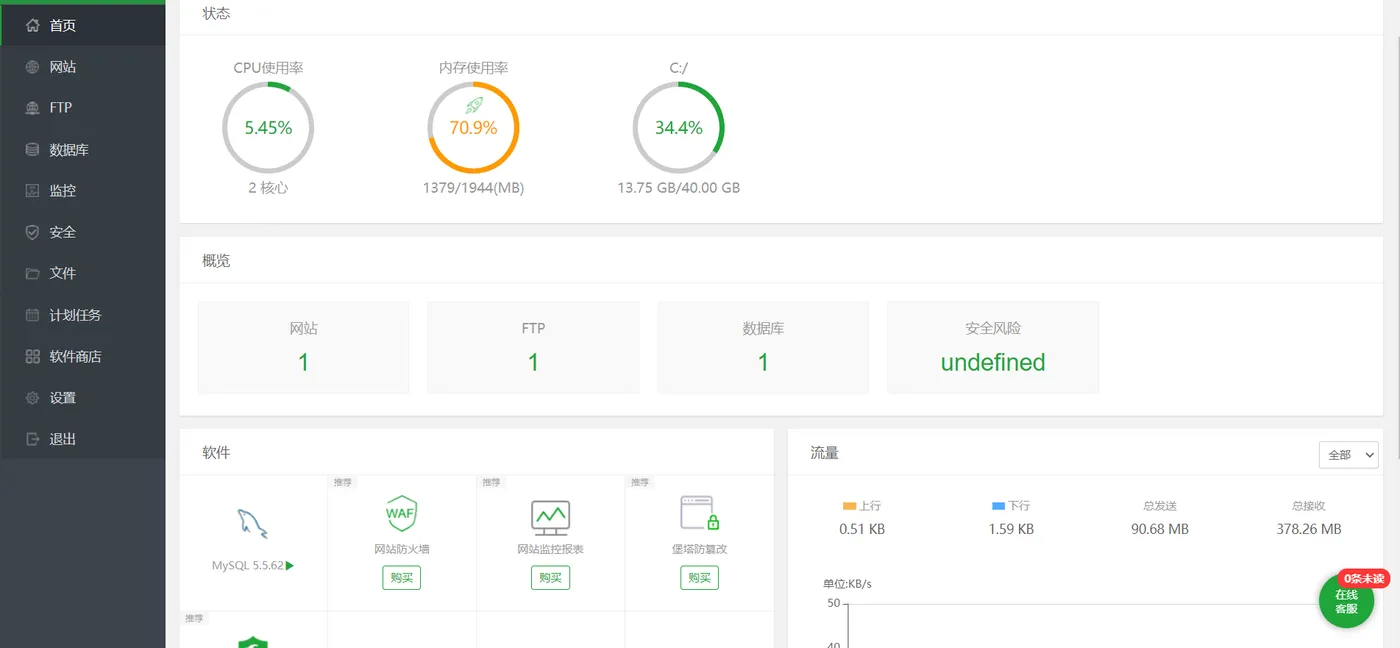The width and height of the screenshot is (1400, 648).
Task: Click 购买 under 网站防火墙
Action: (401, 578)
